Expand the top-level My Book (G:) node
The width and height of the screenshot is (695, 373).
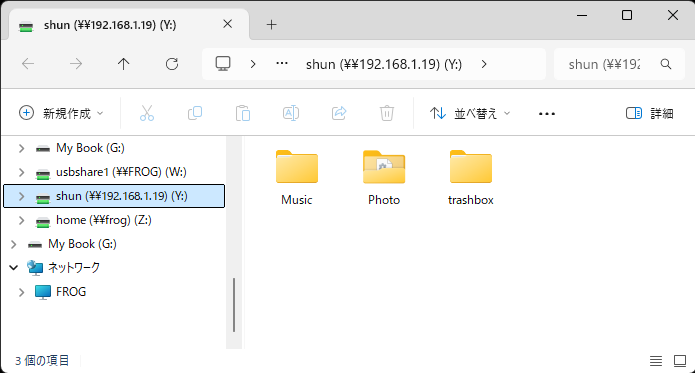(14, 244)
